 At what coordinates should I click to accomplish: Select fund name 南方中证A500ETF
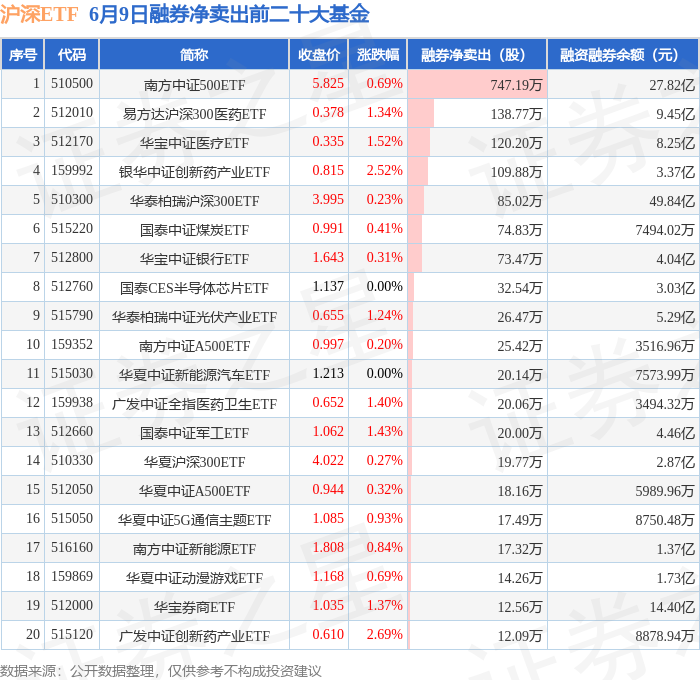[x=194, y=346]
